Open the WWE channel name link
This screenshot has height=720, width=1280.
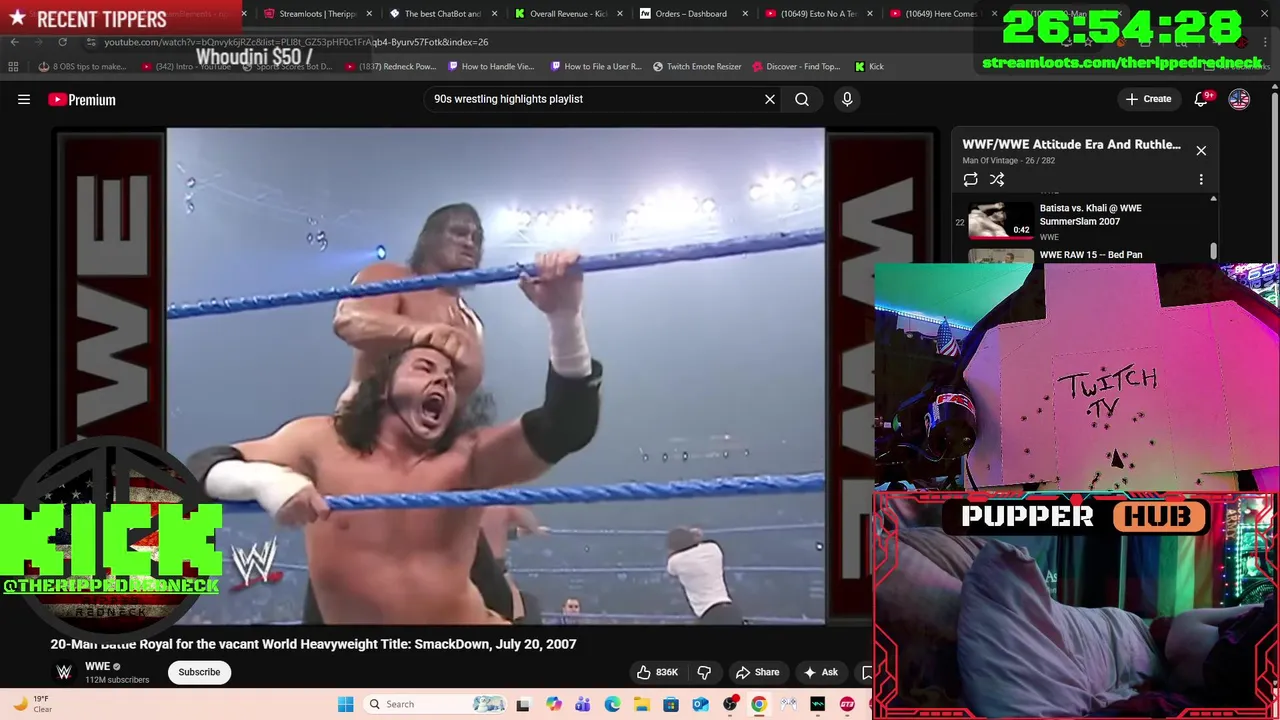[x=97, y=666]
